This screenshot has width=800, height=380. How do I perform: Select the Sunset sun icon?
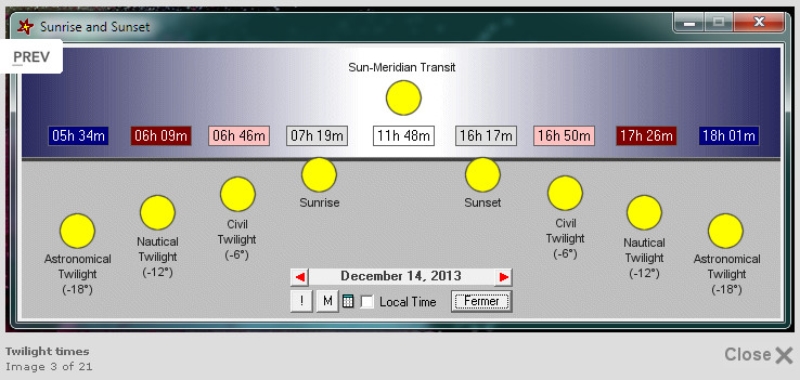[x=483, y=175]
